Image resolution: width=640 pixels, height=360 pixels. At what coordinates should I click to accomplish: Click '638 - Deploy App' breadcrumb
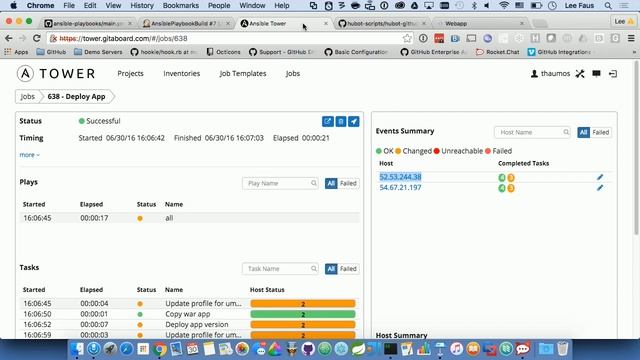[x=76, y=97]
